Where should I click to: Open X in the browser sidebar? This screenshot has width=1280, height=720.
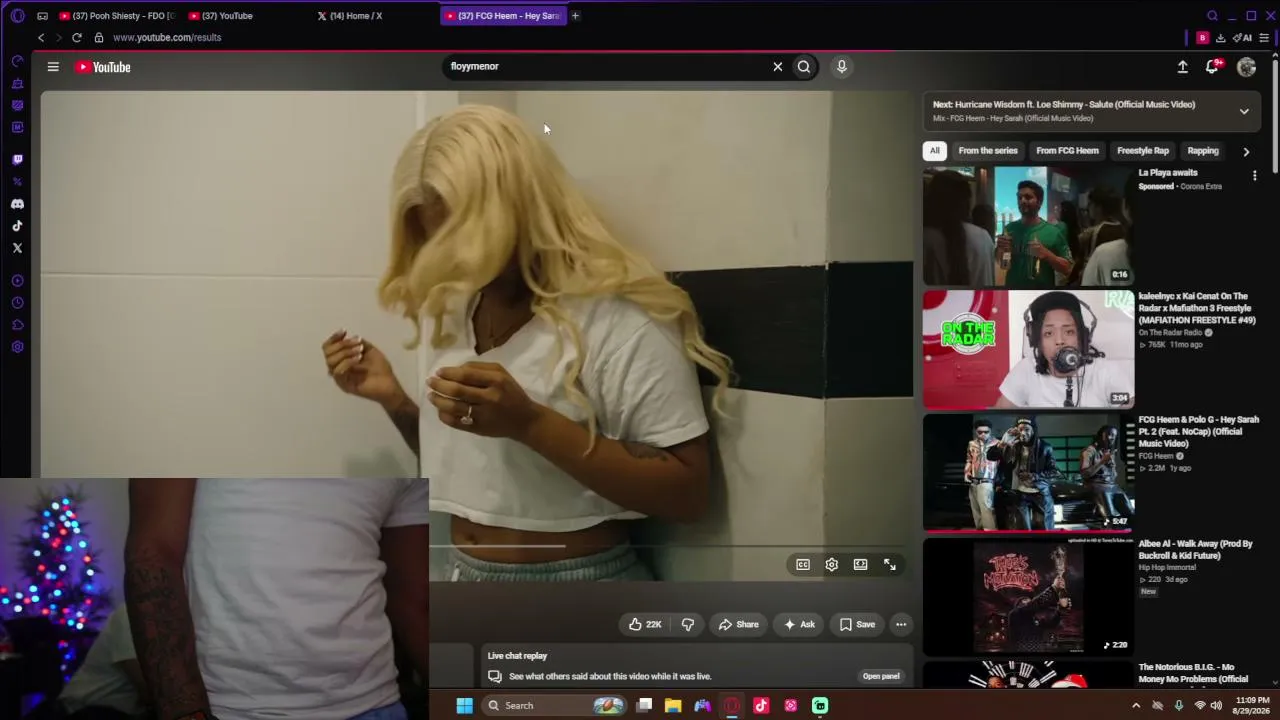17,248
